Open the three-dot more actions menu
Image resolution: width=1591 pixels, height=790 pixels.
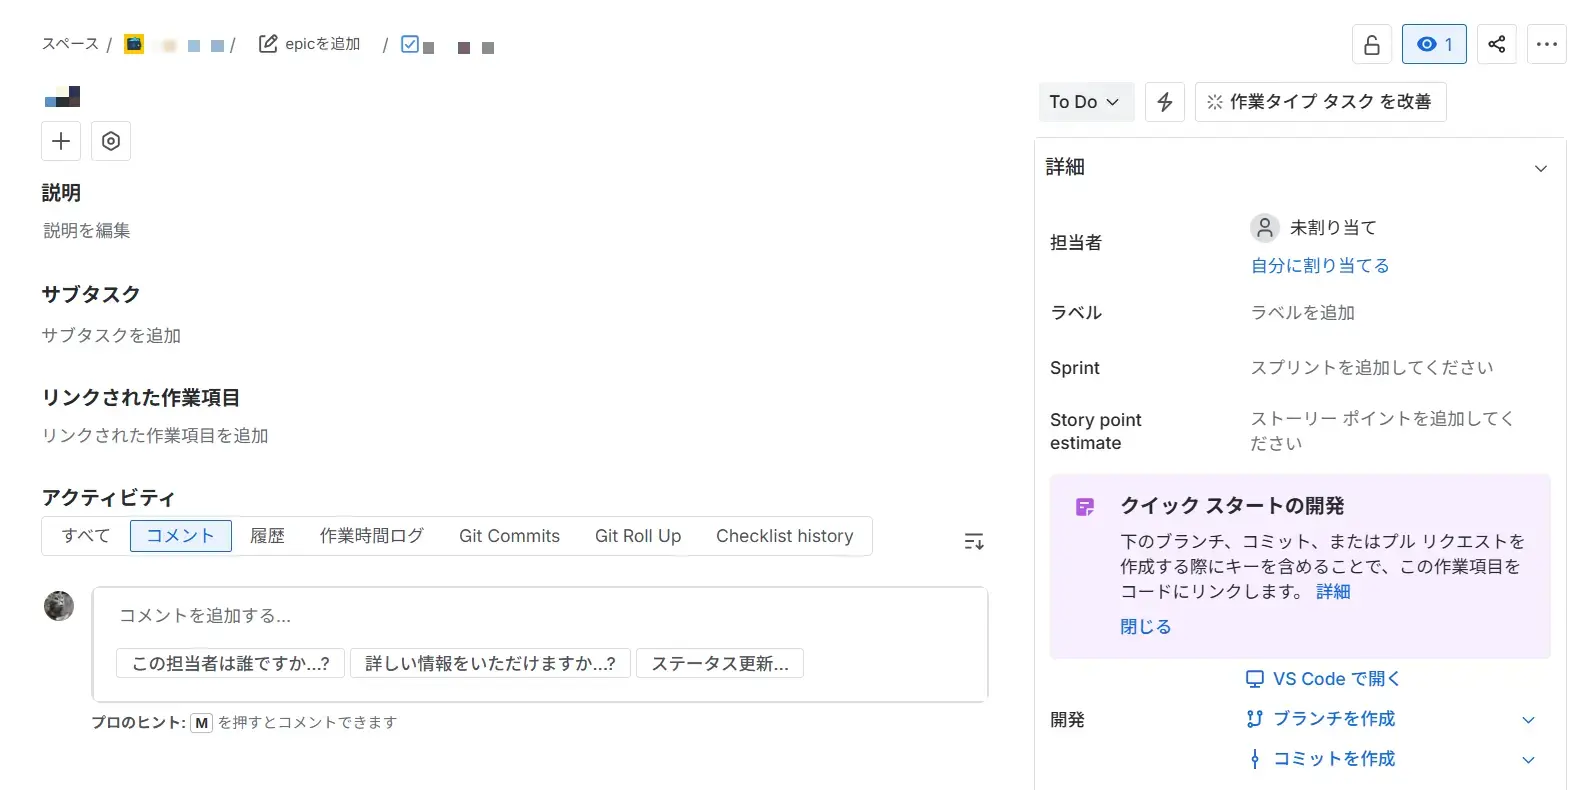1547,44
